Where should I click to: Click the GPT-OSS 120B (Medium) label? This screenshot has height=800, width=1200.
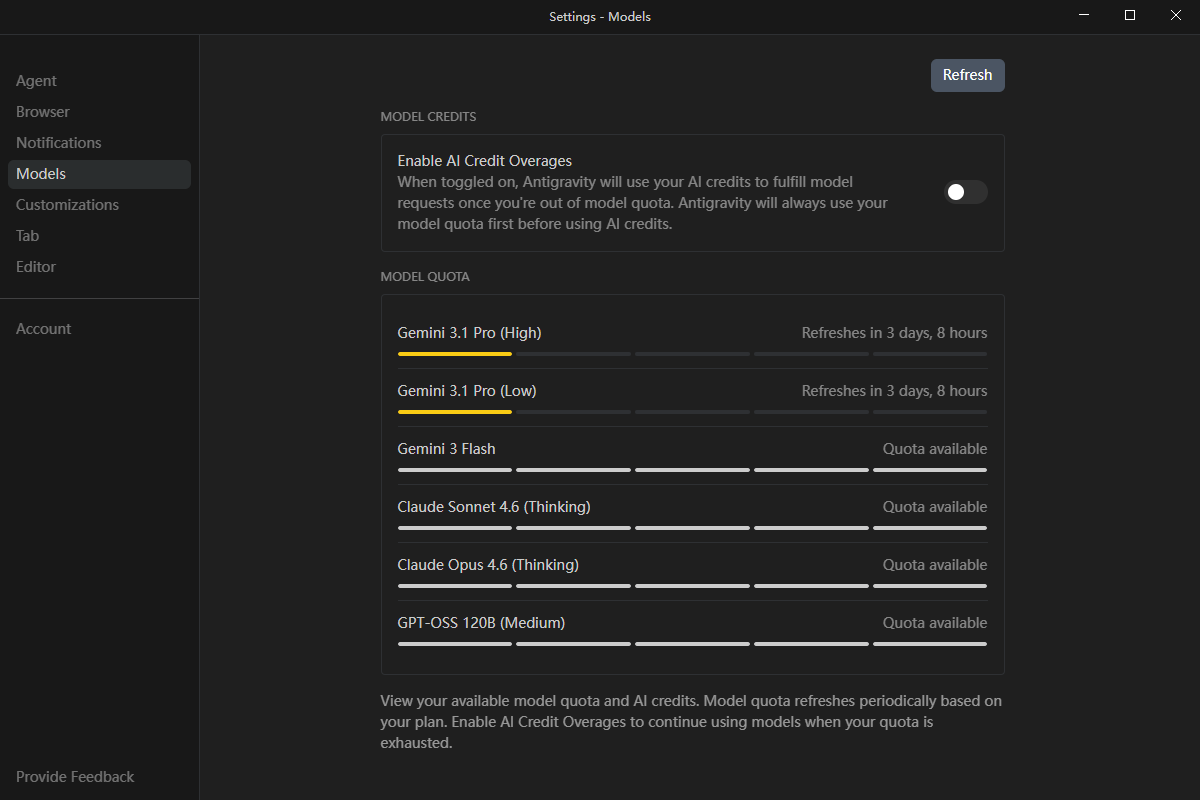[481, 623]
